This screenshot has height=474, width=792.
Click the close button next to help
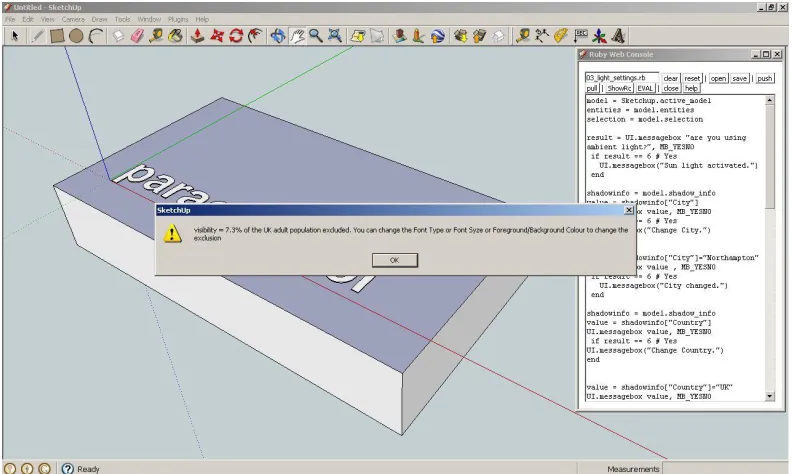point(671,88)
